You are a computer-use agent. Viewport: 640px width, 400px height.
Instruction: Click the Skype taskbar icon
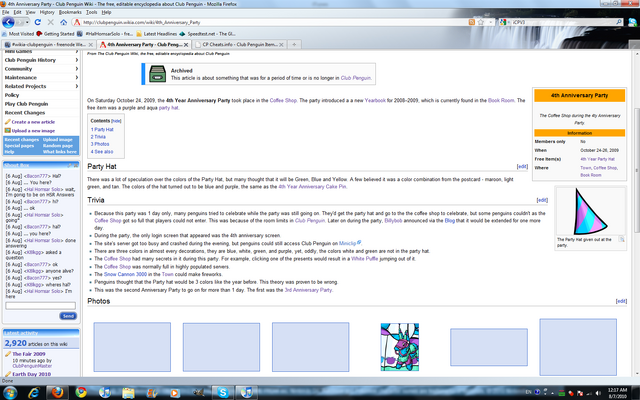pyautogui.click(x=223, y=393)
